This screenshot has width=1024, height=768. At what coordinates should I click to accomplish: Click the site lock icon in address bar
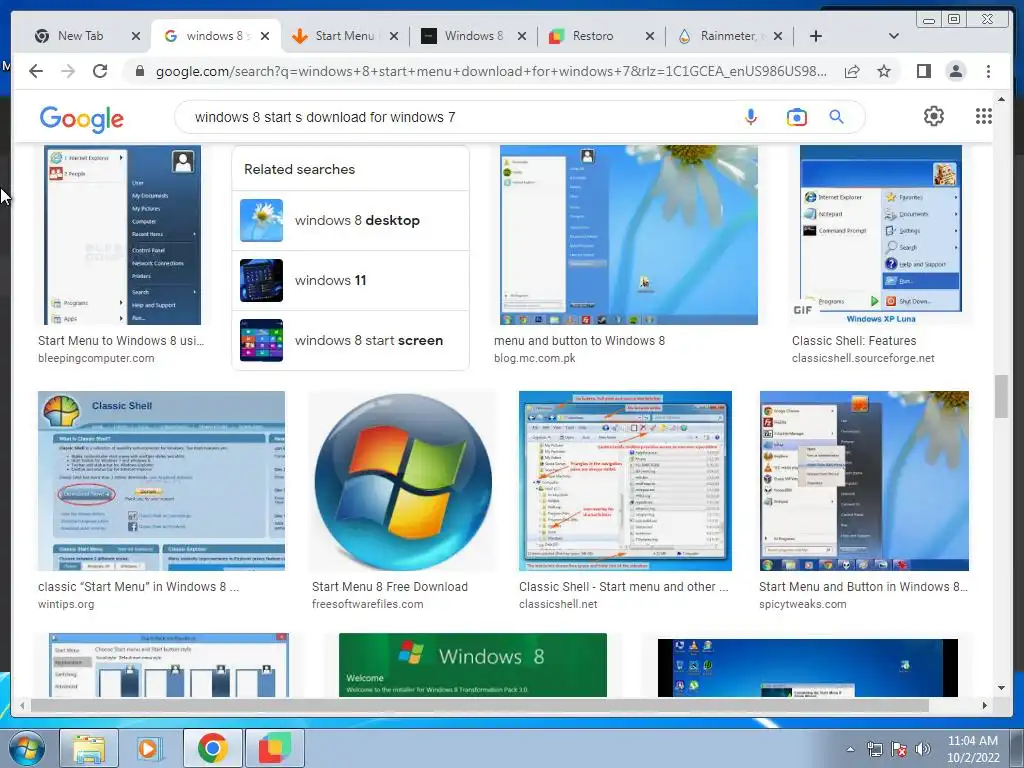point(139,71)
